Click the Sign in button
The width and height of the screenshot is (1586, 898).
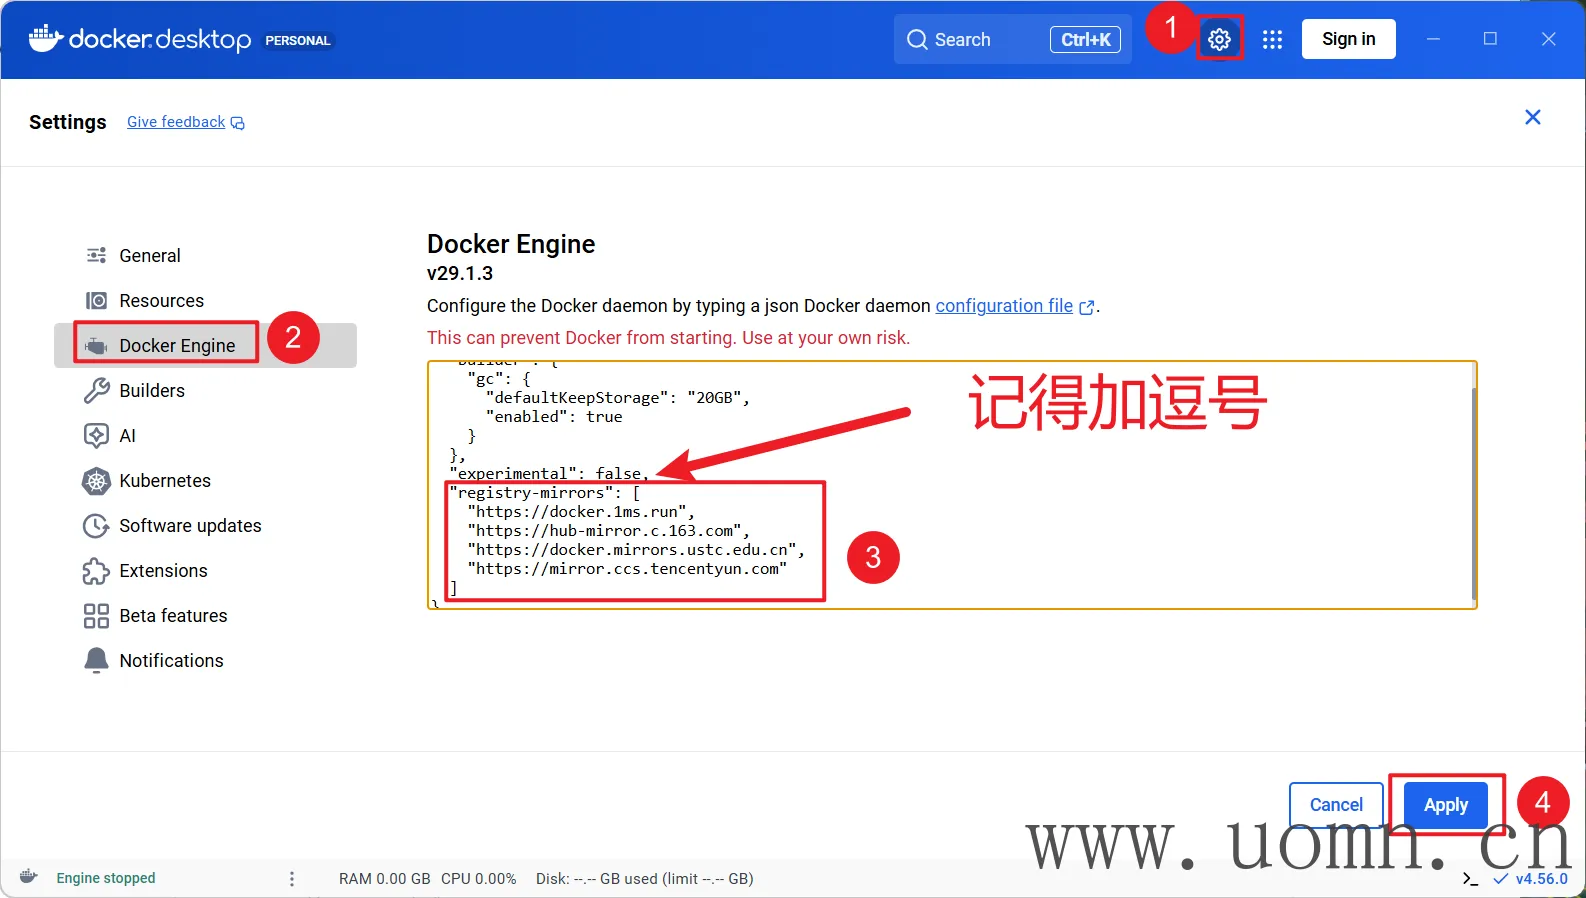pos(1348,40)
